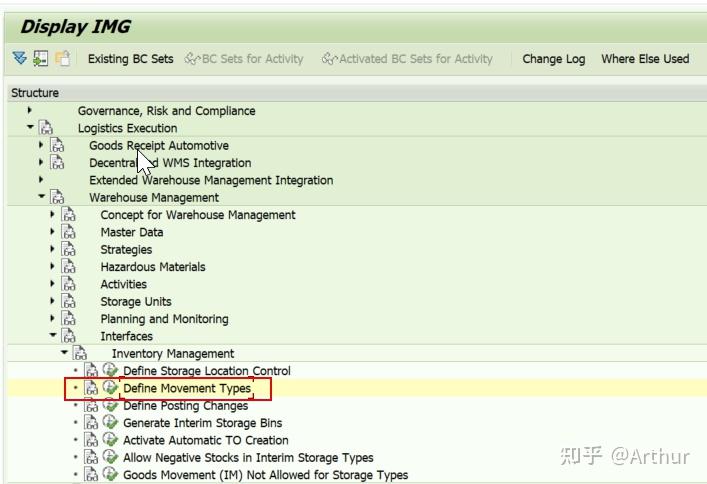Open documentation icon beside Allow Negative Stocks

click(x=92, y=458)
